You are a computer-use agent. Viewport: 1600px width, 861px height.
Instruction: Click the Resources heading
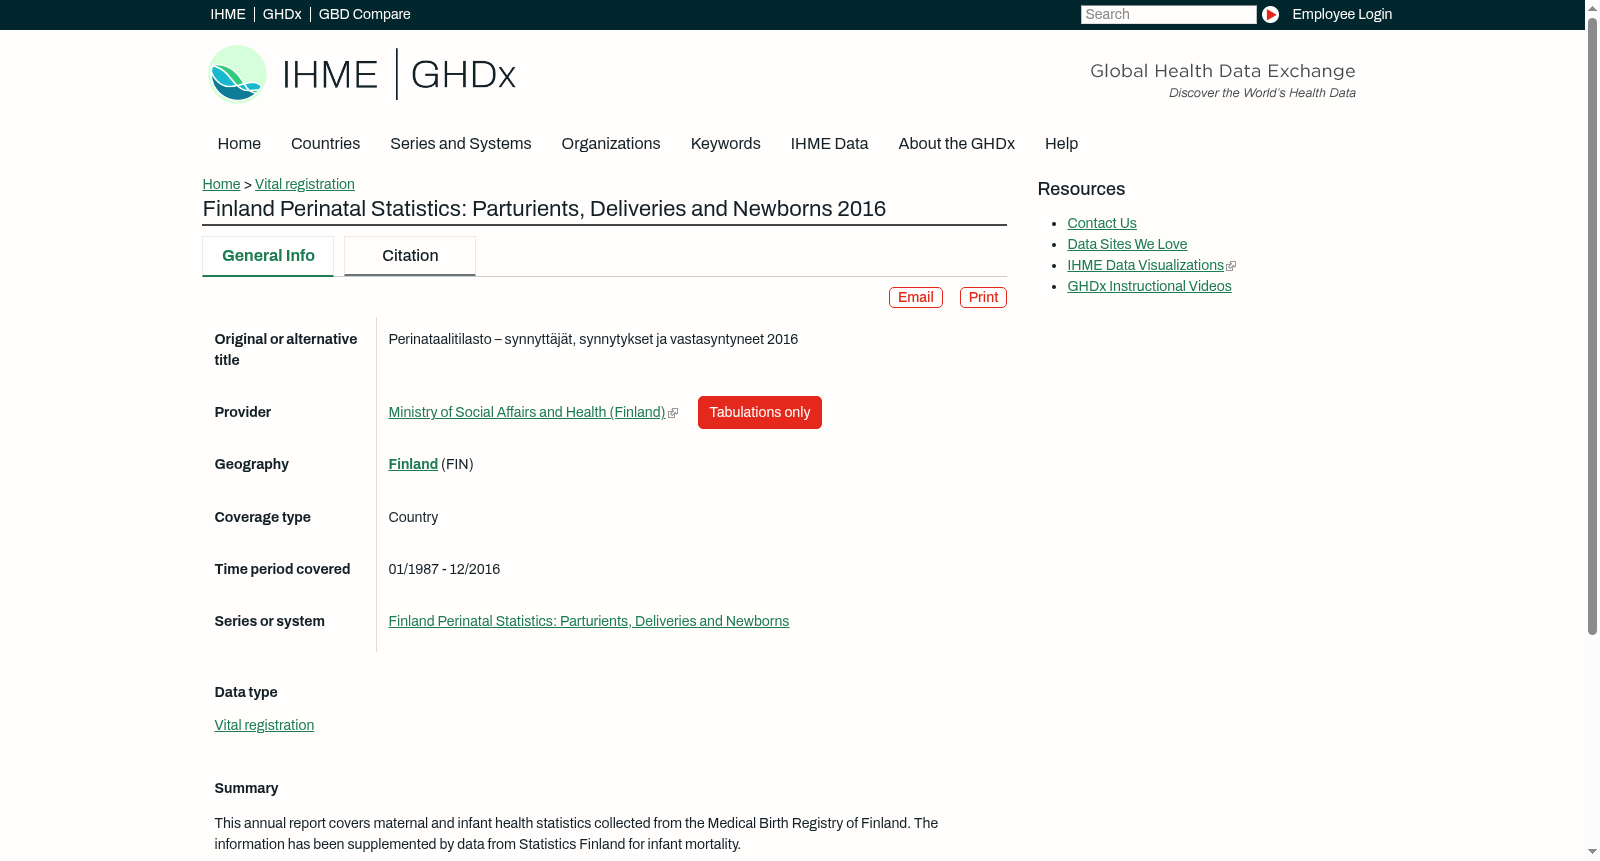click(x=1081, y=189)
